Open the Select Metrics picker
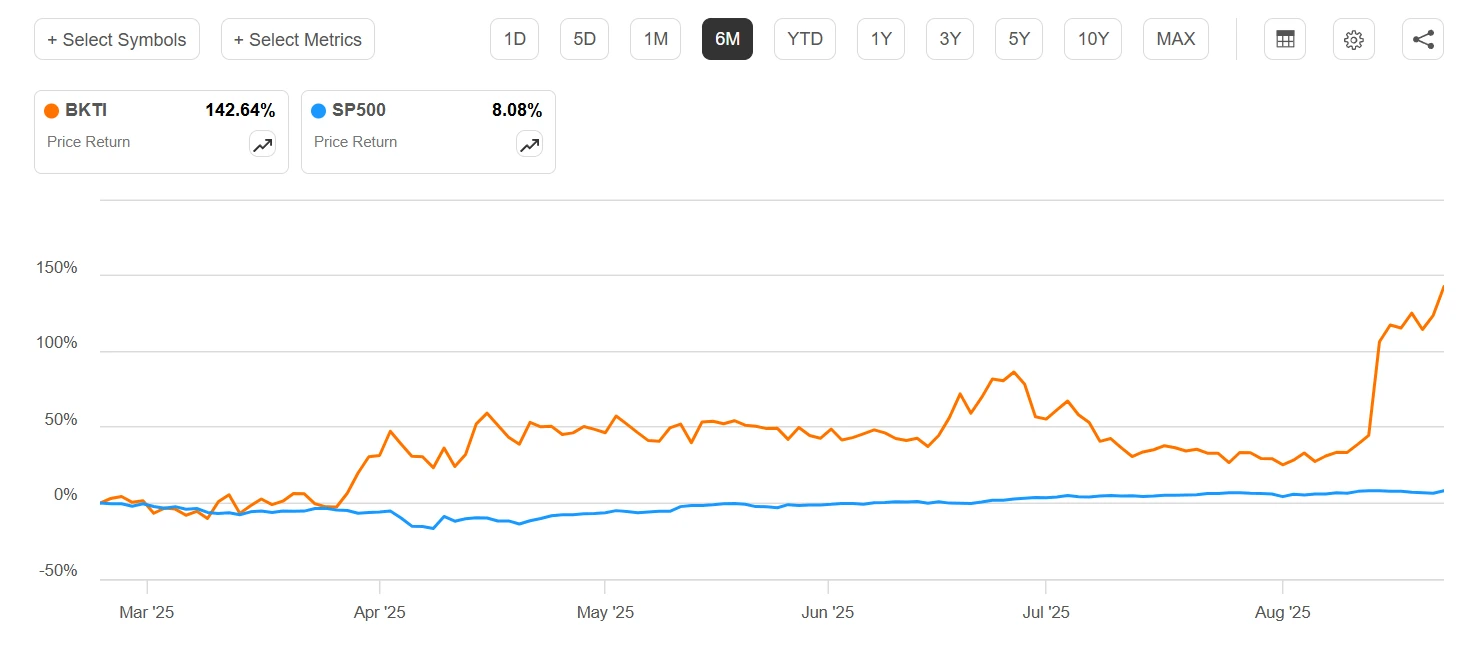This screenshot has height=663, width=1478. coord(298,40)
